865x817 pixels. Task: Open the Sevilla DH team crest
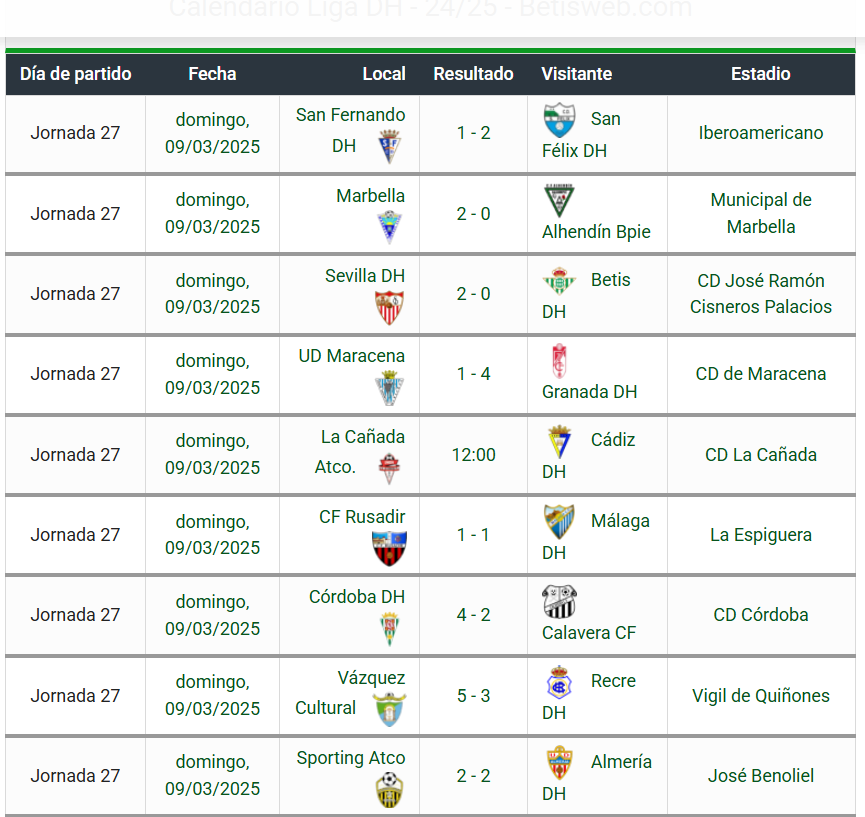[389, 307]
